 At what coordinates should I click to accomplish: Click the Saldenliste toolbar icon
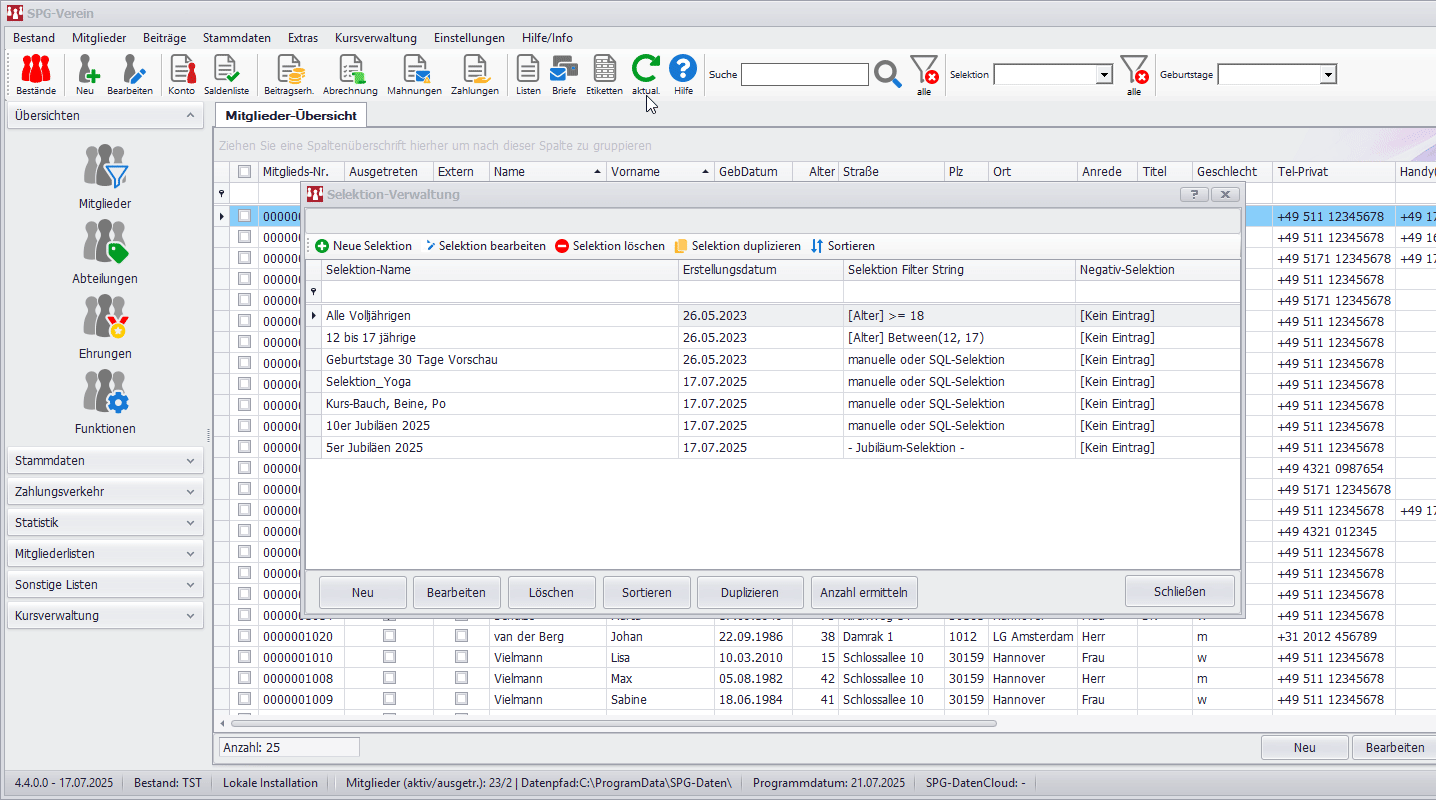pyautogui.click(x=226, y=70)
